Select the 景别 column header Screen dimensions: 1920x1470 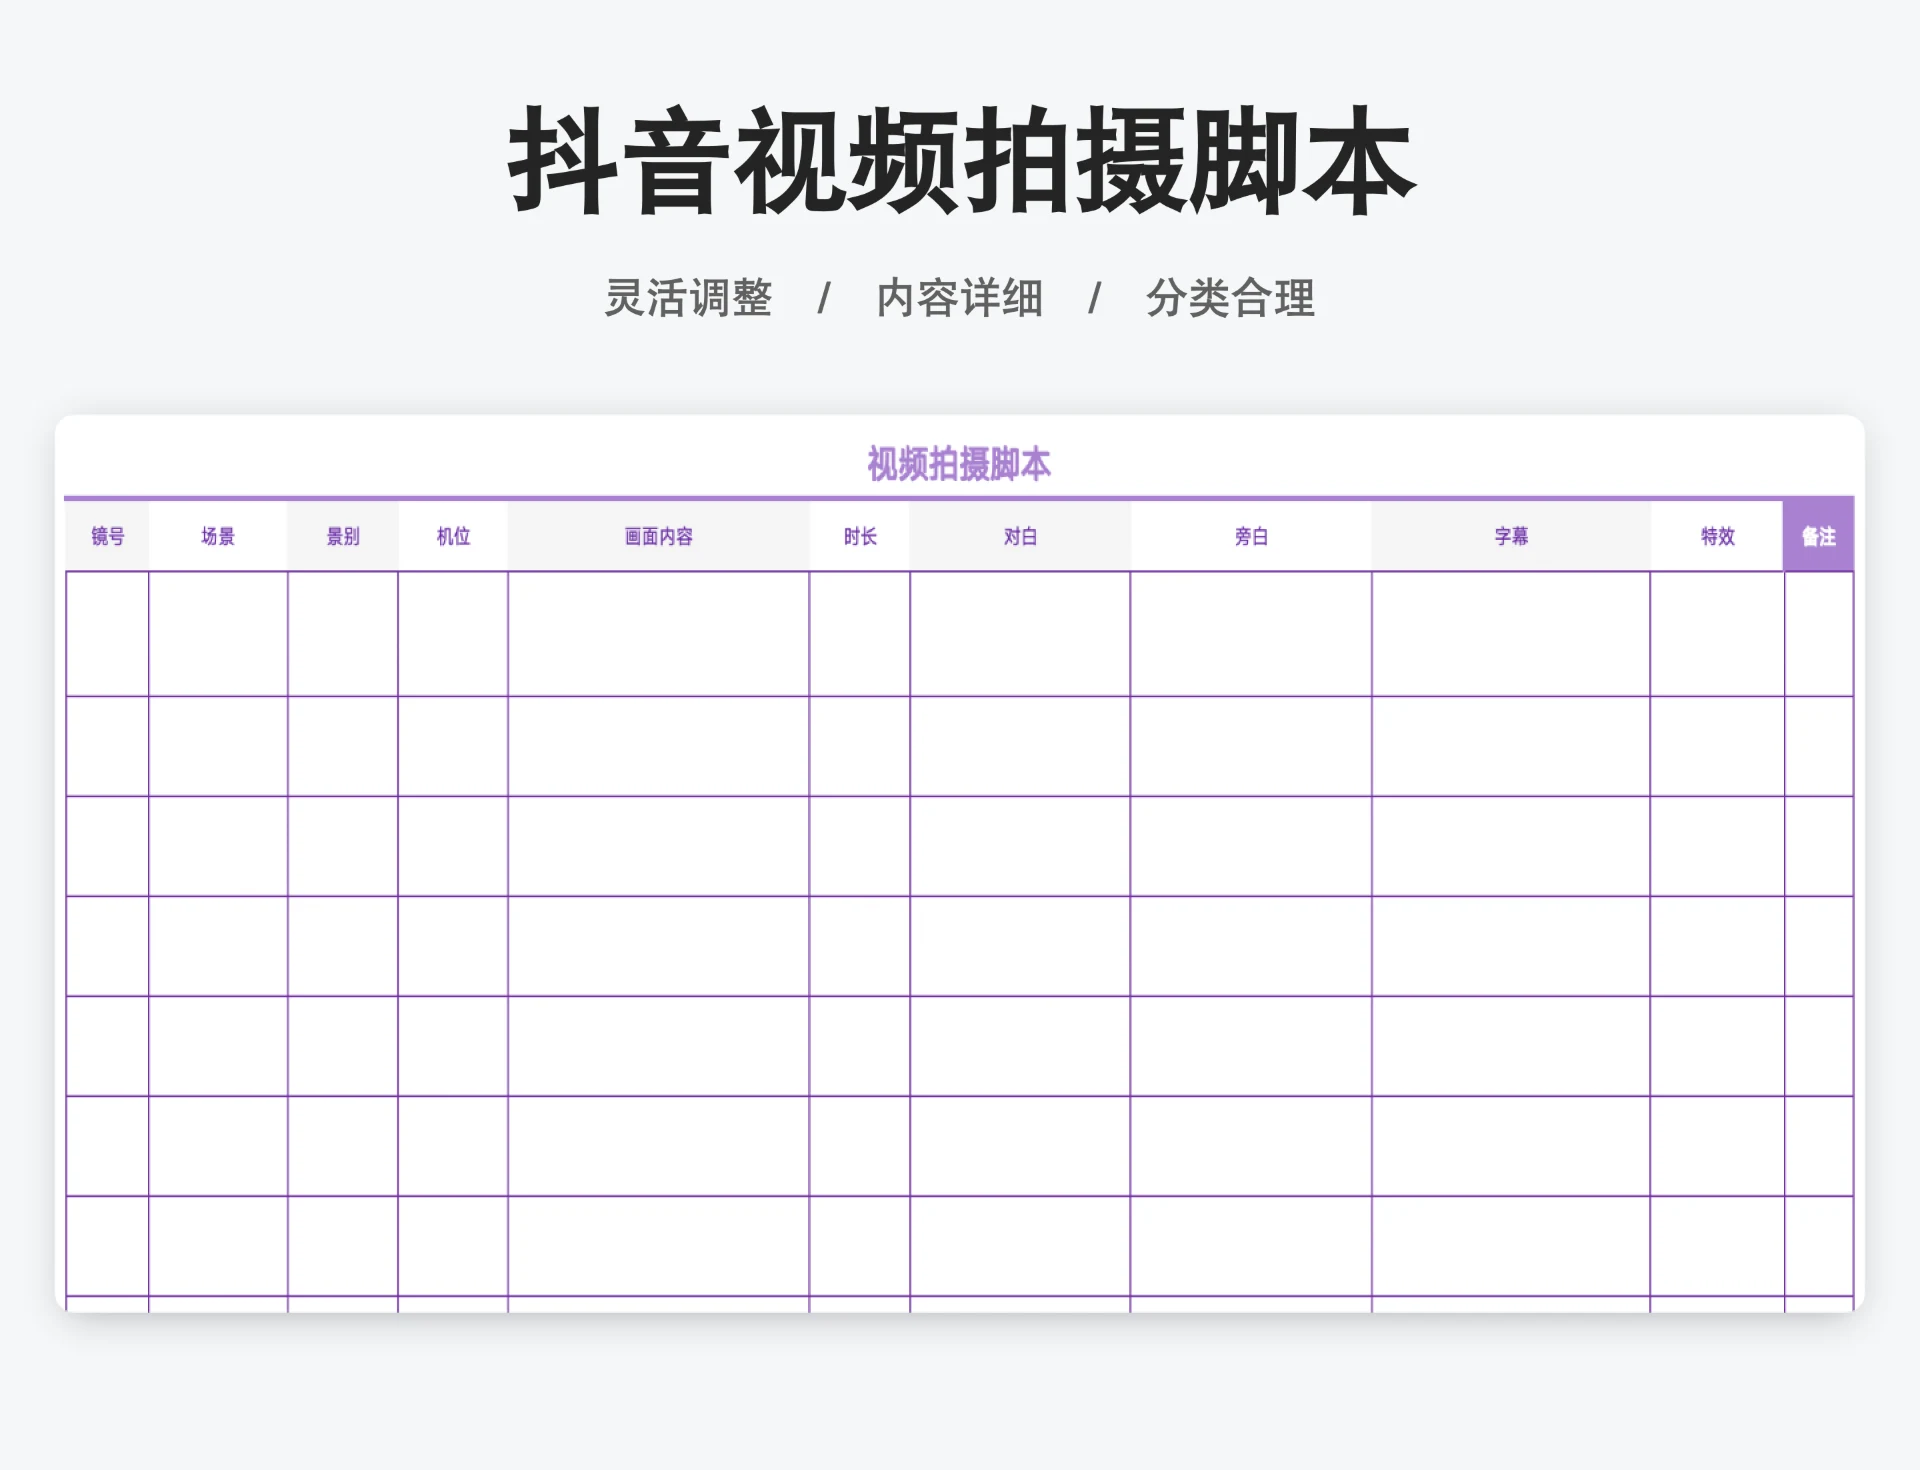342,536
